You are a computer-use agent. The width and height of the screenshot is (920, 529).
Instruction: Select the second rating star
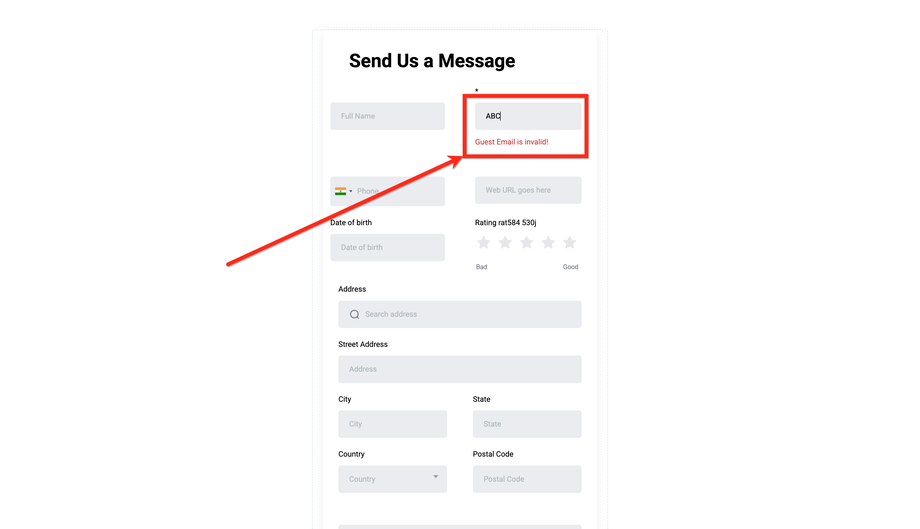[505, 242]
